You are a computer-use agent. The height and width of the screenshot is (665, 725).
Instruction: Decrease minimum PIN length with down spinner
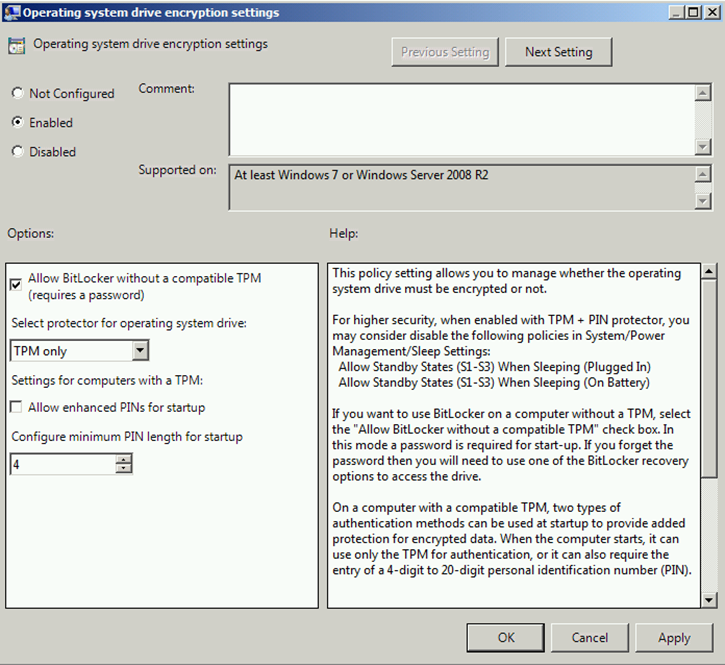[123, 468]
